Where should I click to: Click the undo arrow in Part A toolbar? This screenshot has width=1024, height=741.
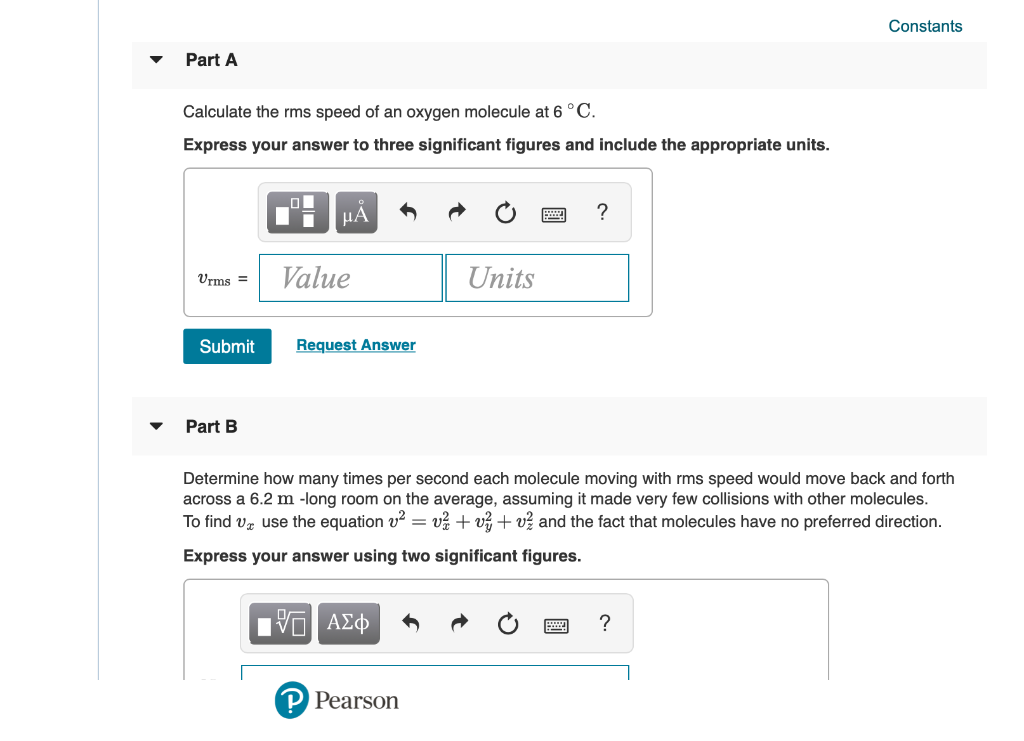(408, 212)
